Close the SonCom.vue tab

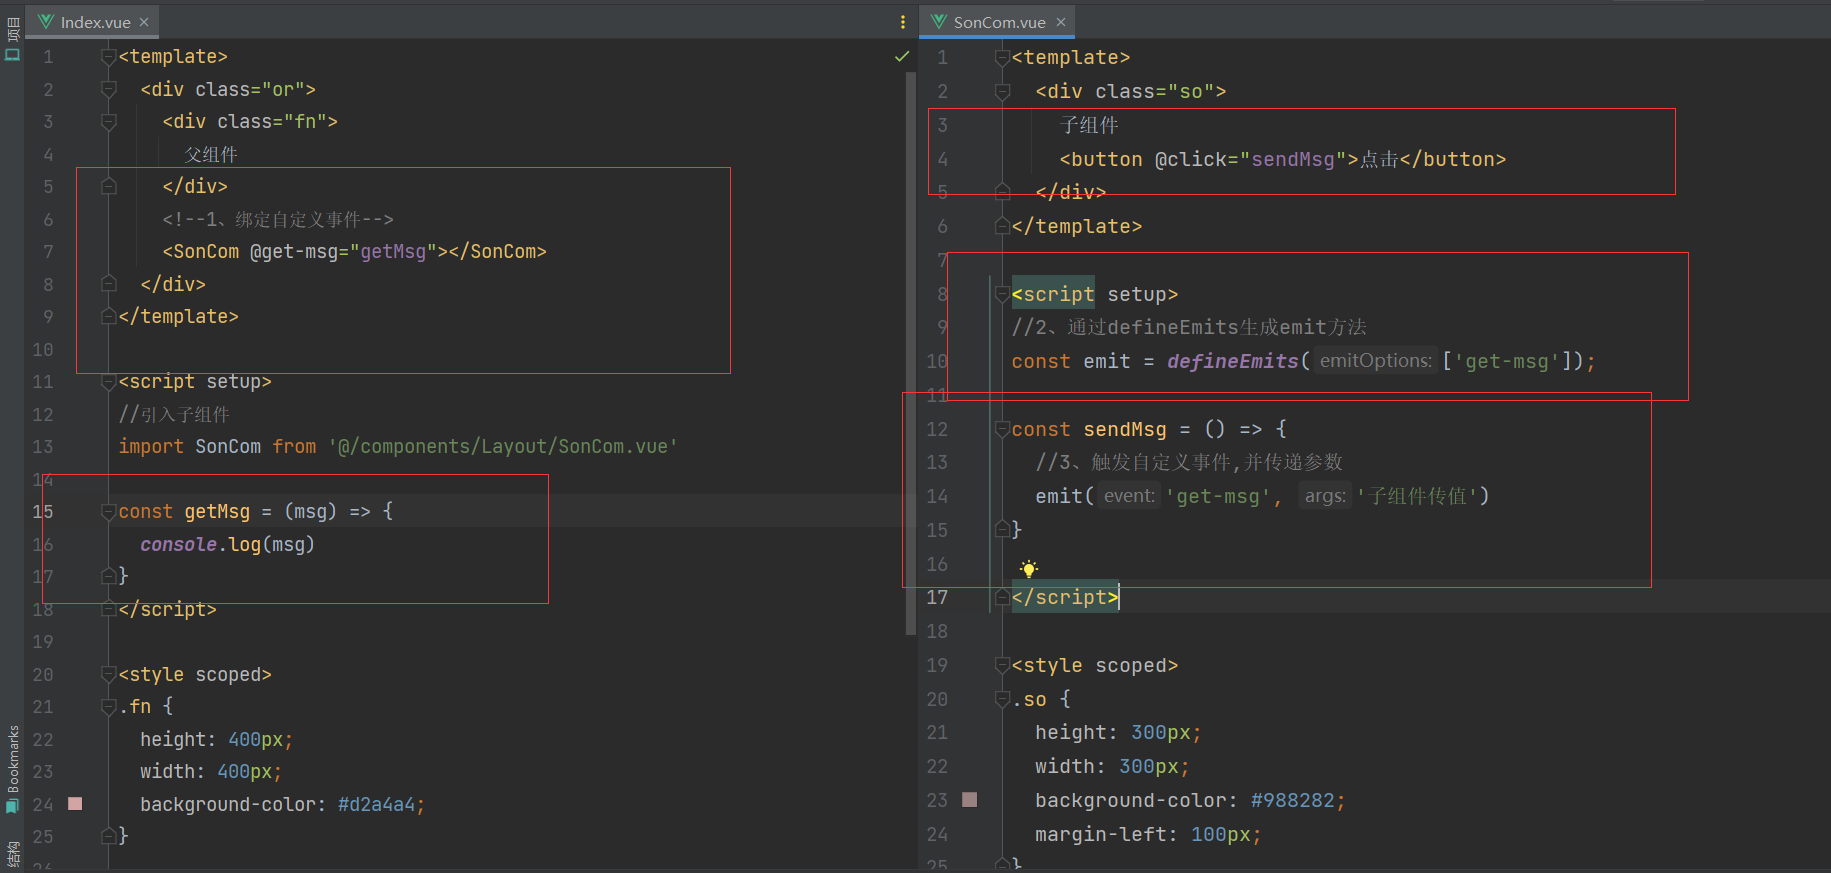click(1061, 22)
